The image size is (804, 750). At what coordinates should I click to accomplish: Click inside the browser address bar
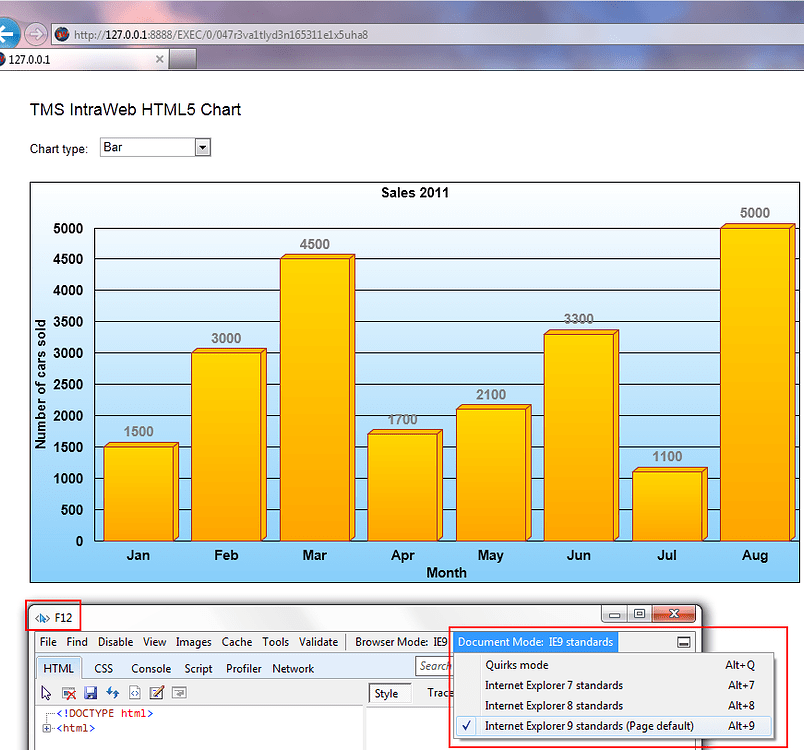click(300, 33)
